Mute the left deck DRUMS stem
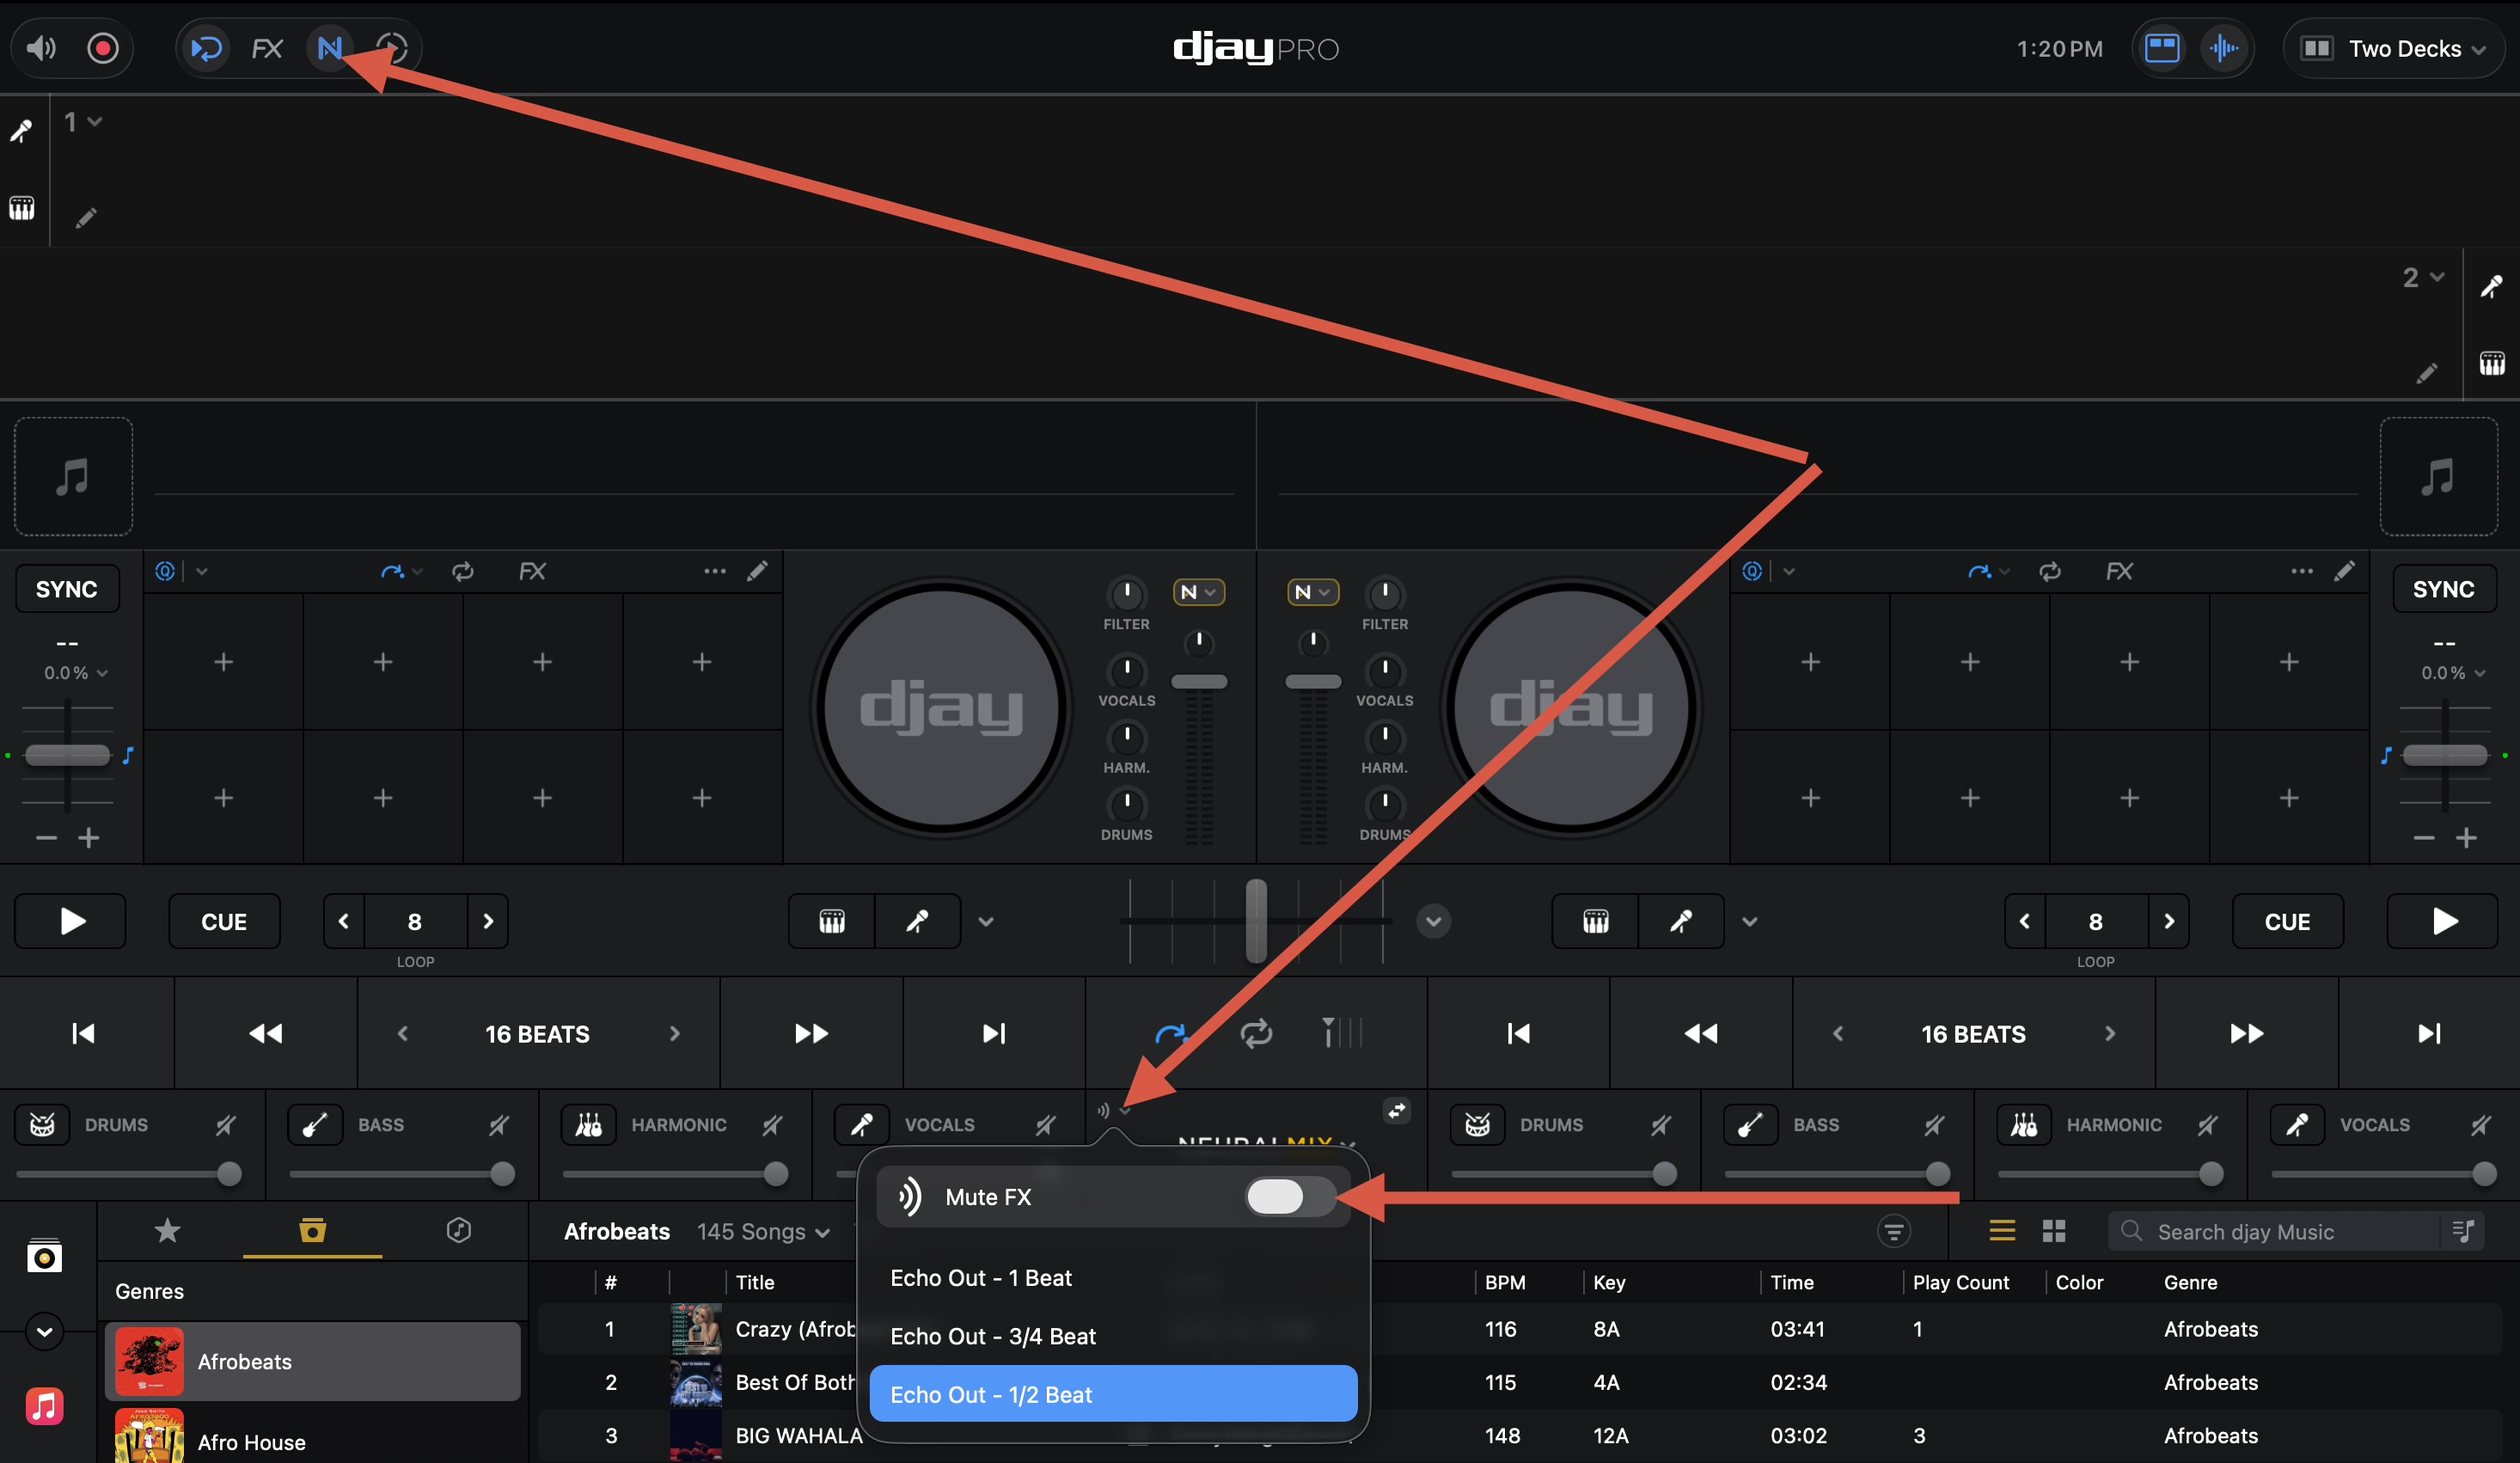The image size is (2520, 1463). [226, 1125]
